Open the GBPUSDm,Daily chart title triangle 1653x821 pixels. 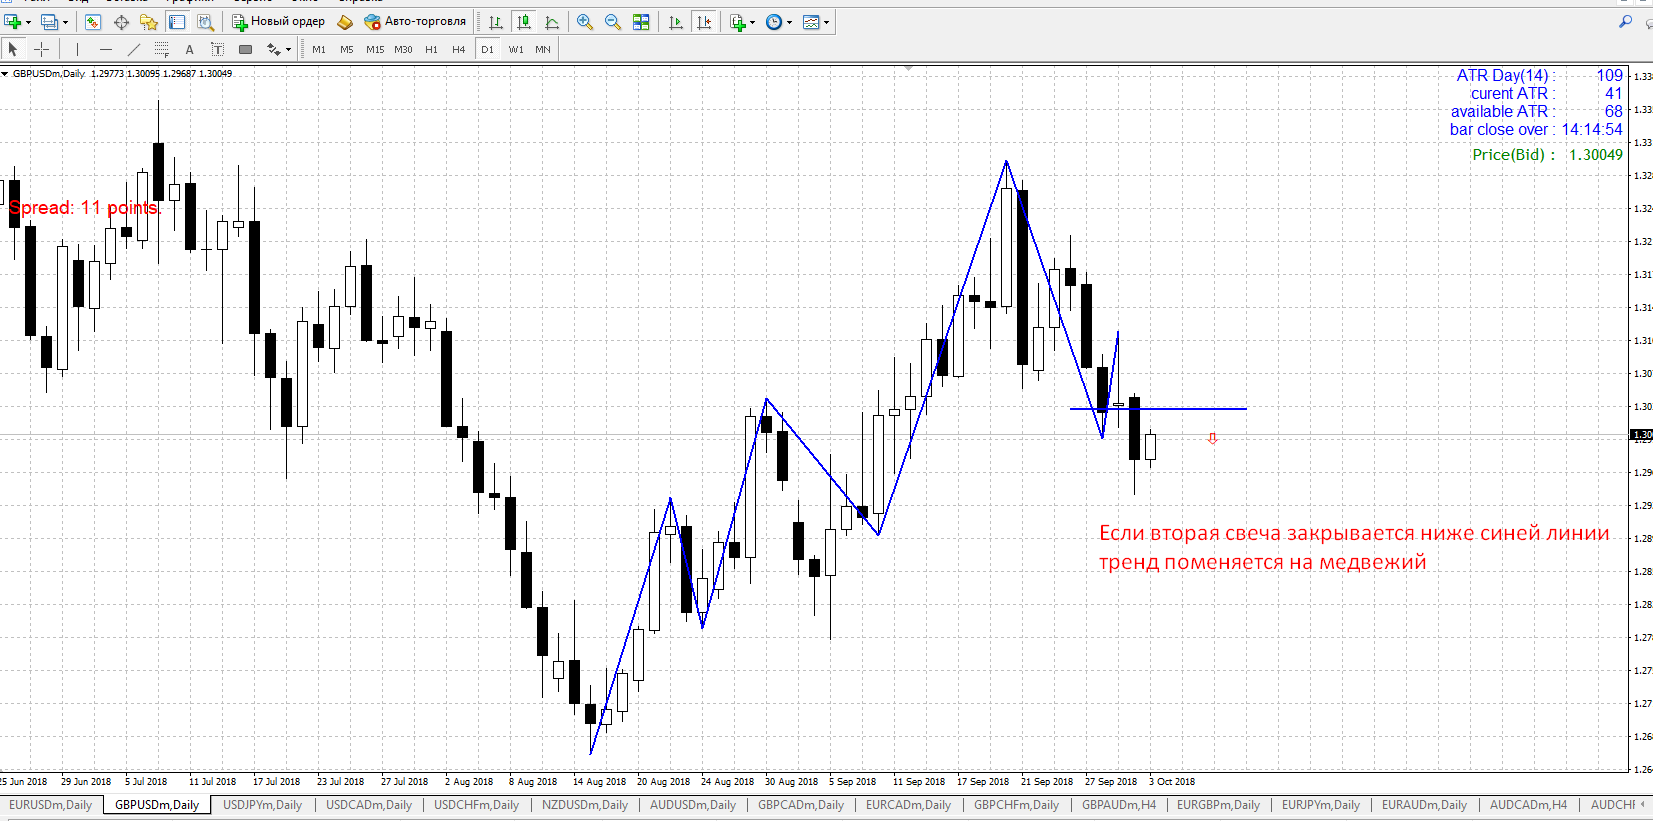click(x=5, y=73)
